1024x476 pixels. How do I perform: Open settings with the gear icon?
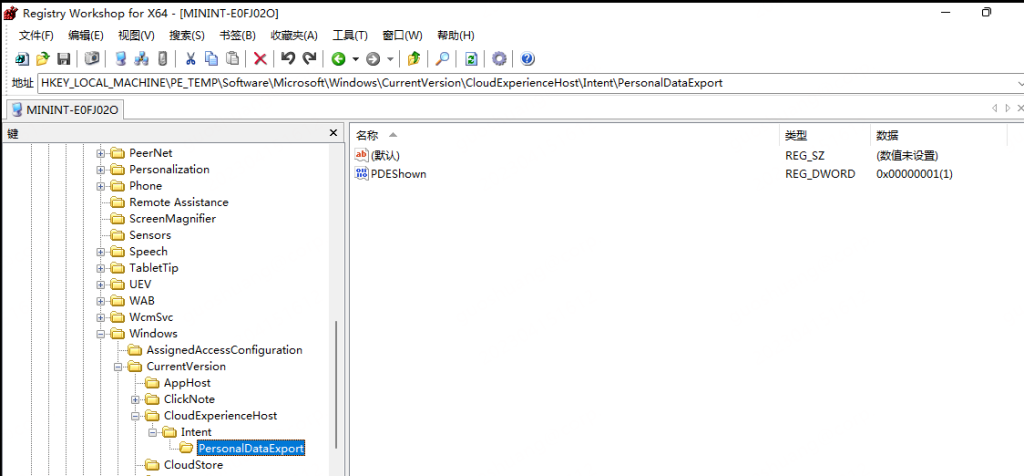click(499, 59)
